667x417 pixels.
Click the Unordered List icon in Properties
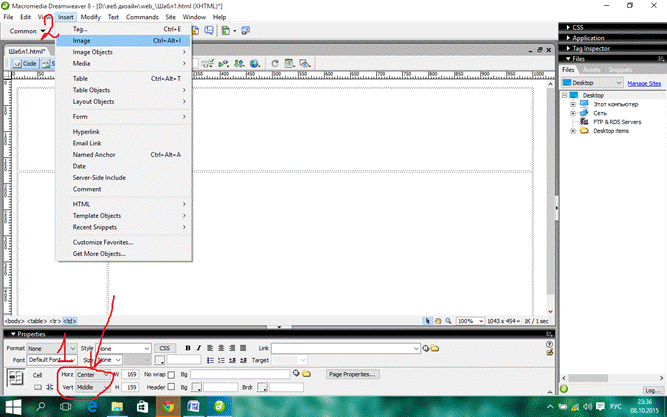coord(210,360)
